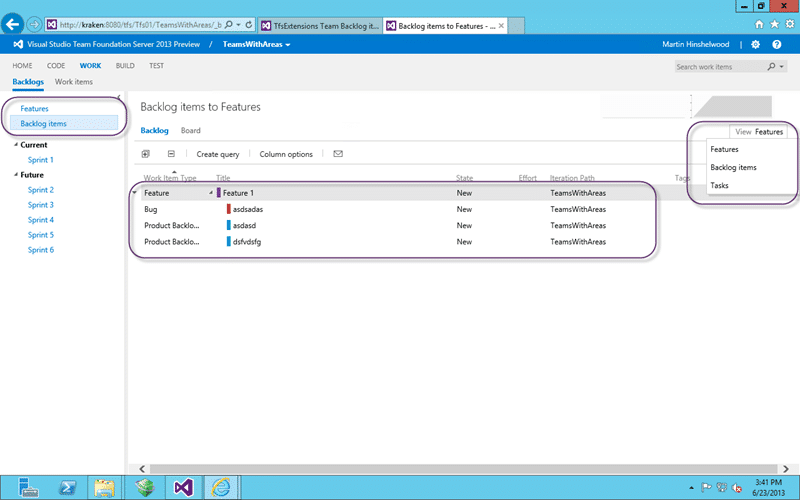Open Sprint 4 link
800x500 pixels.
point(41,220)
